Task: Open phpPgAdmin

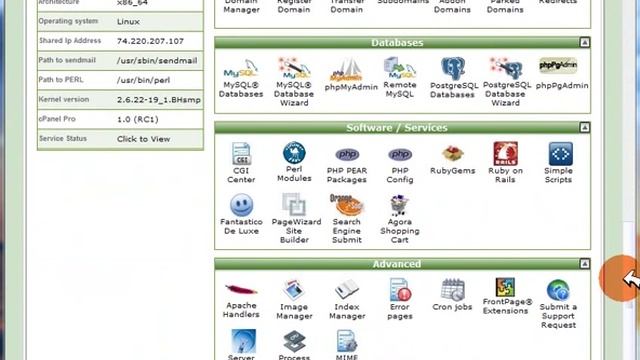Action: coord(562,74)
